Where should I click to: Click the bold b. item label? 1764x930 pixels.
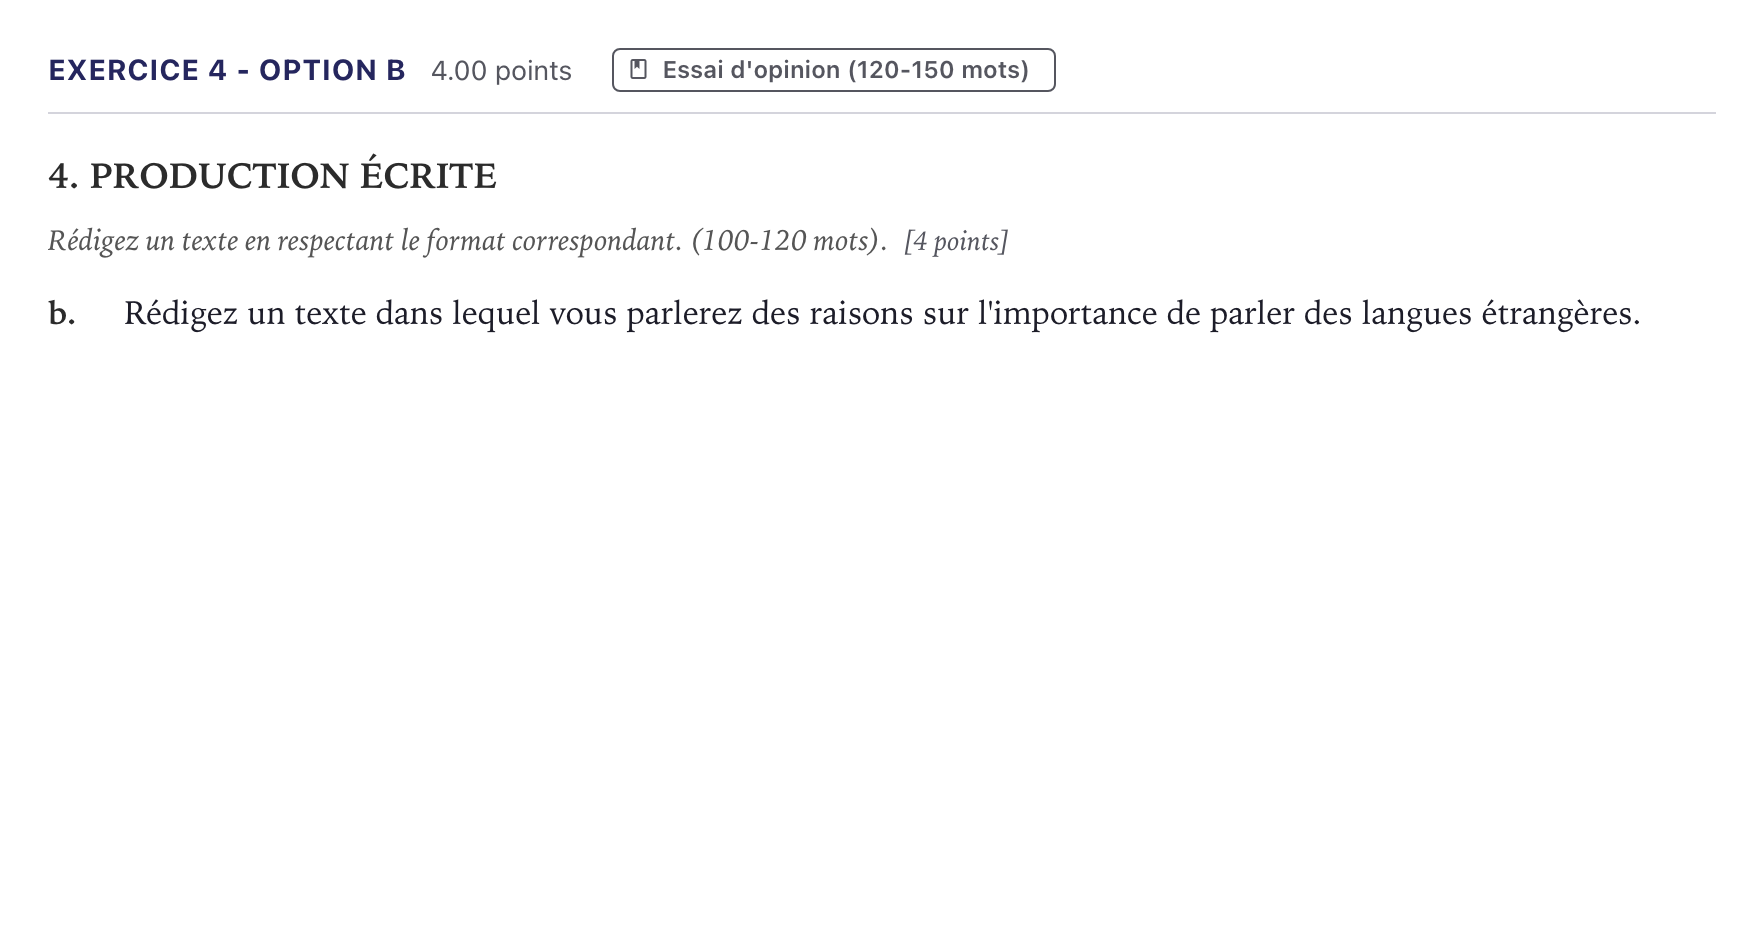point(62,313)
